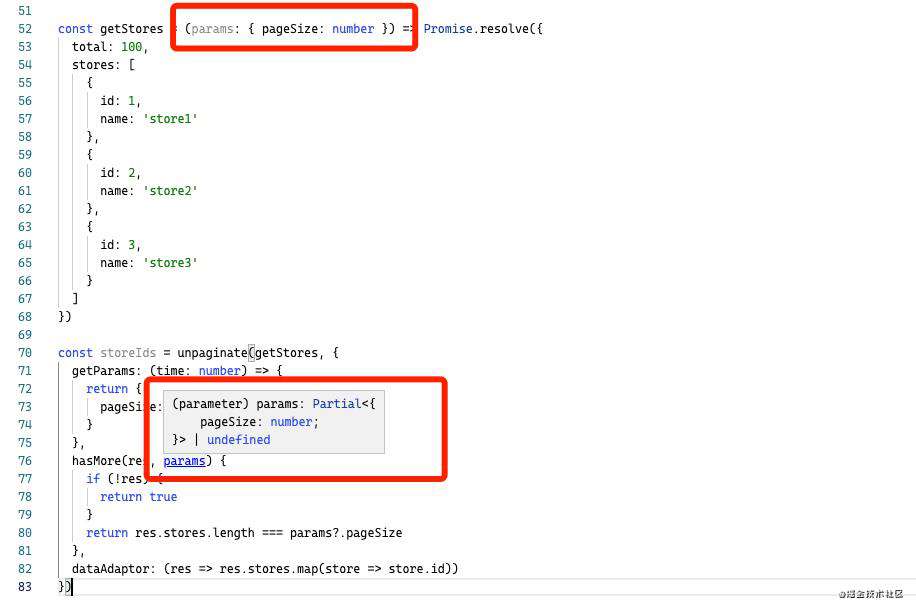The width and height of the screenshot is (916, 610).
Task: Select the 'store3' string literal
Action: coord(171,263)
